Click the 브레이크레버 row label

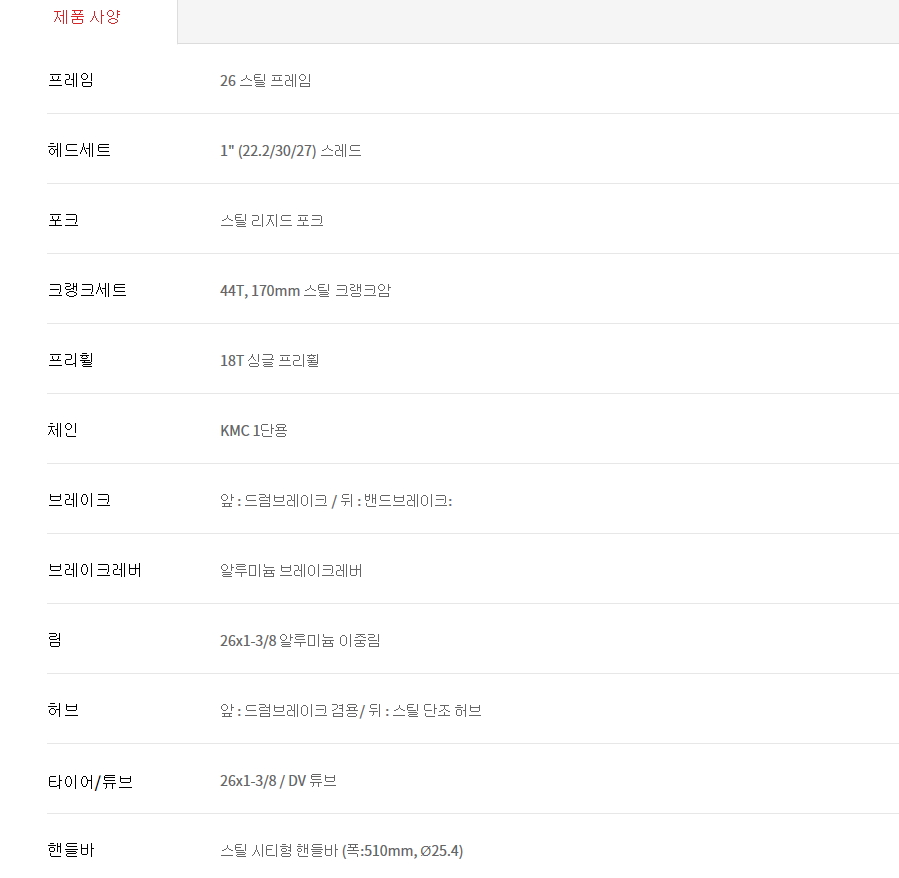95,570
